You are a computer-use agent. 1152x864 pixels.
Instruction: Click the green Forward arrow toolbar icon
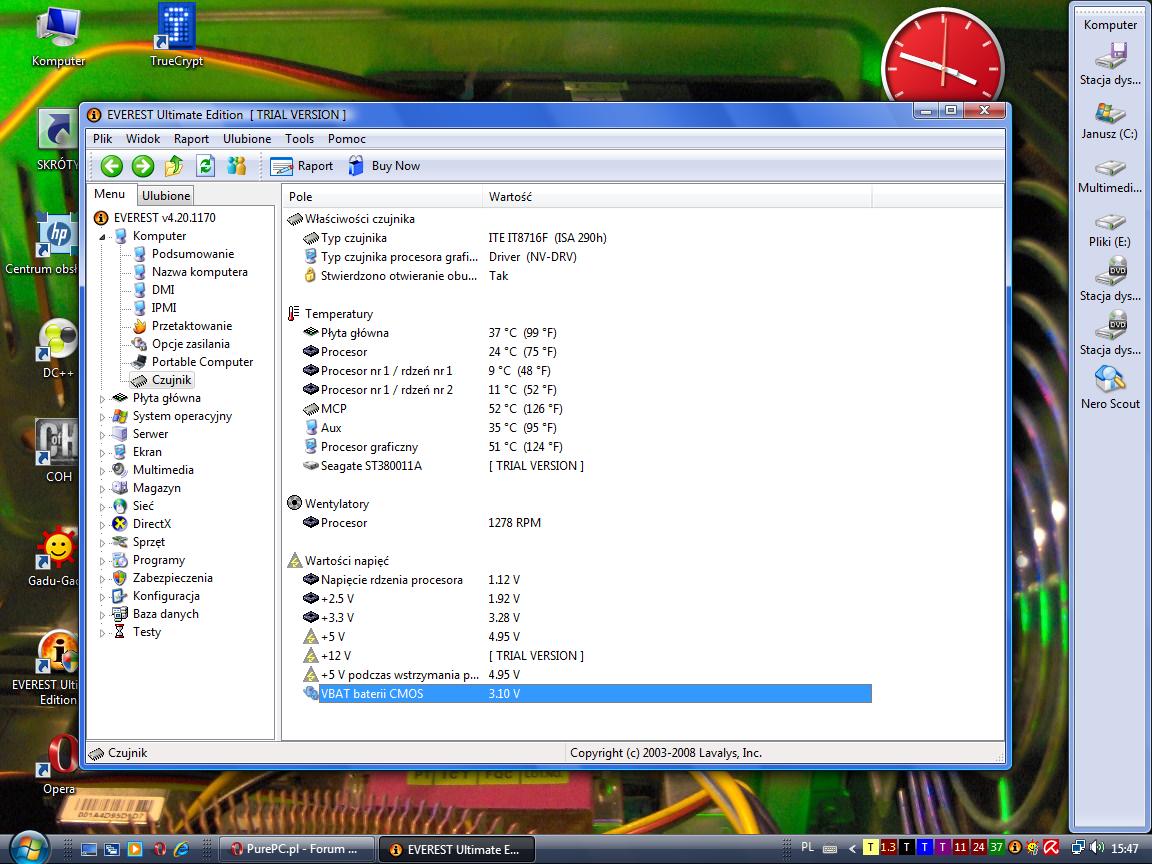click(143, 166)
